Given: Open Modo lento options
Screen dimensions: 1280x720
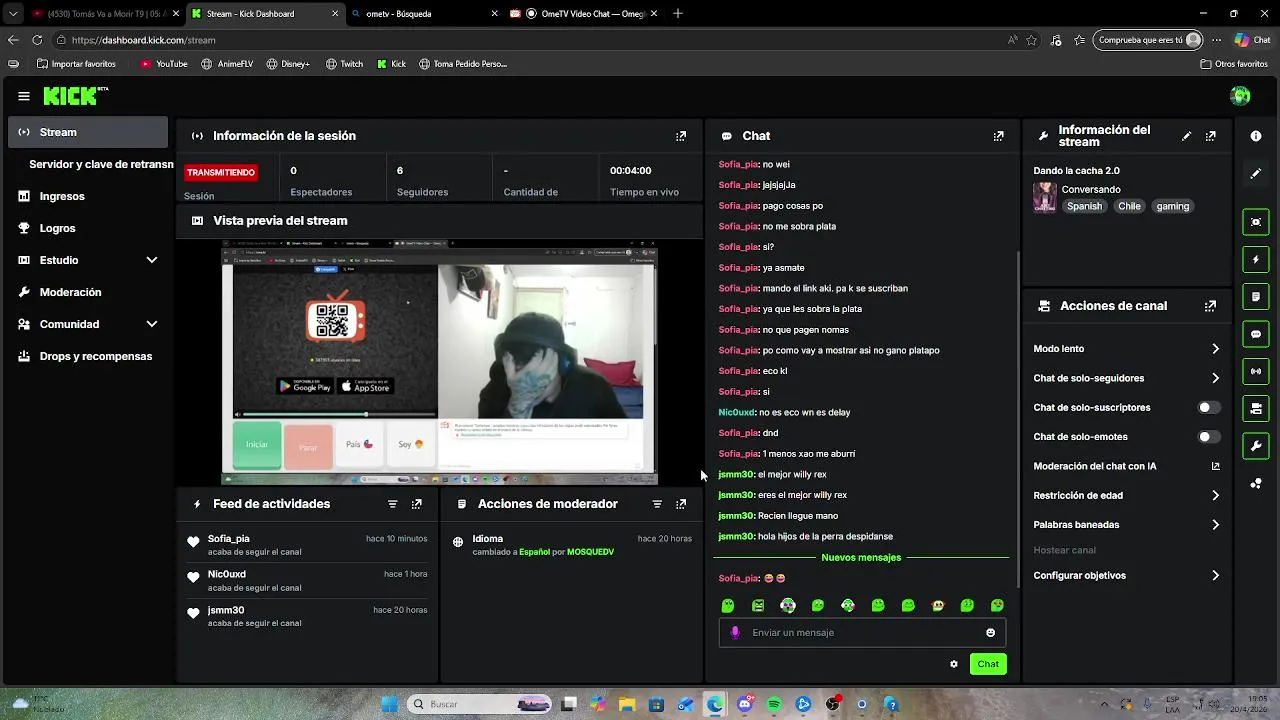Looking at the screenshot, I should coord(1127,349).
